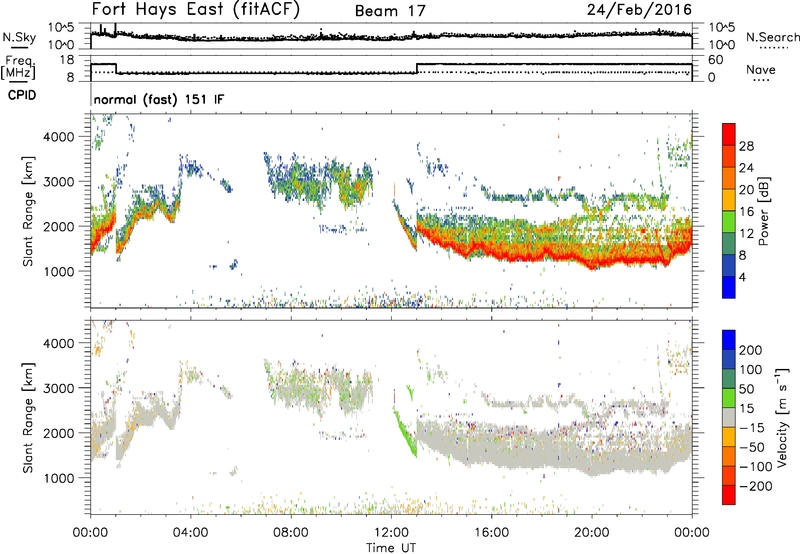Image resolution: width=800 pixels, height=554 pixels.
Task: Click the green velocity streak near 12:30 UT
Action: coord(406,432)
